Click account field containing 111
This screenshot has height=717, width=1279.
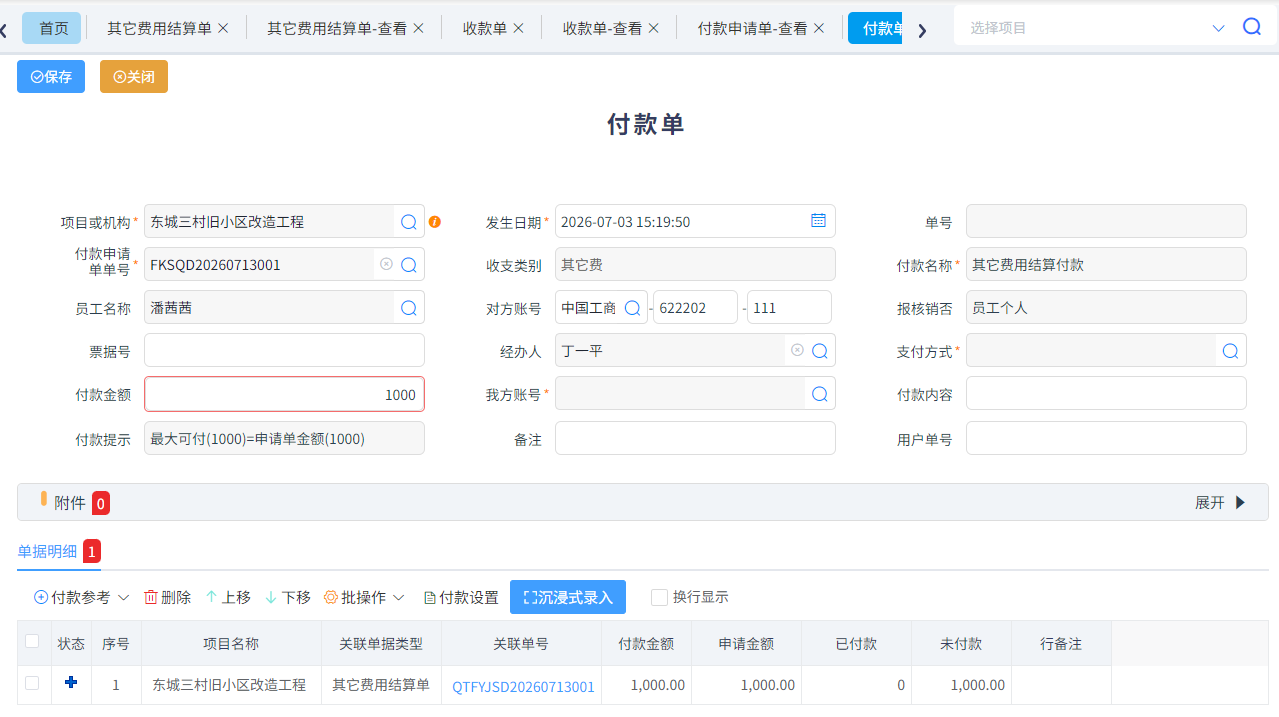click(789, 307)
